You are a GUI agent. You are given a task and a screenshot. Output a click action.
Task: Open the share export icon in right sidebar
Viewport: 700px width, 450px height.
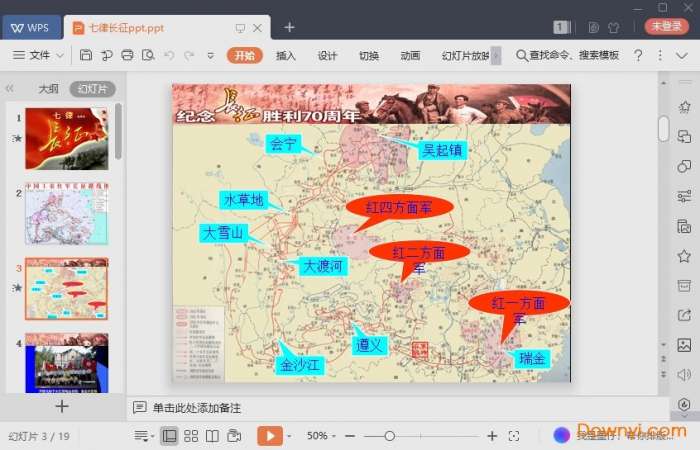point(684,315)
